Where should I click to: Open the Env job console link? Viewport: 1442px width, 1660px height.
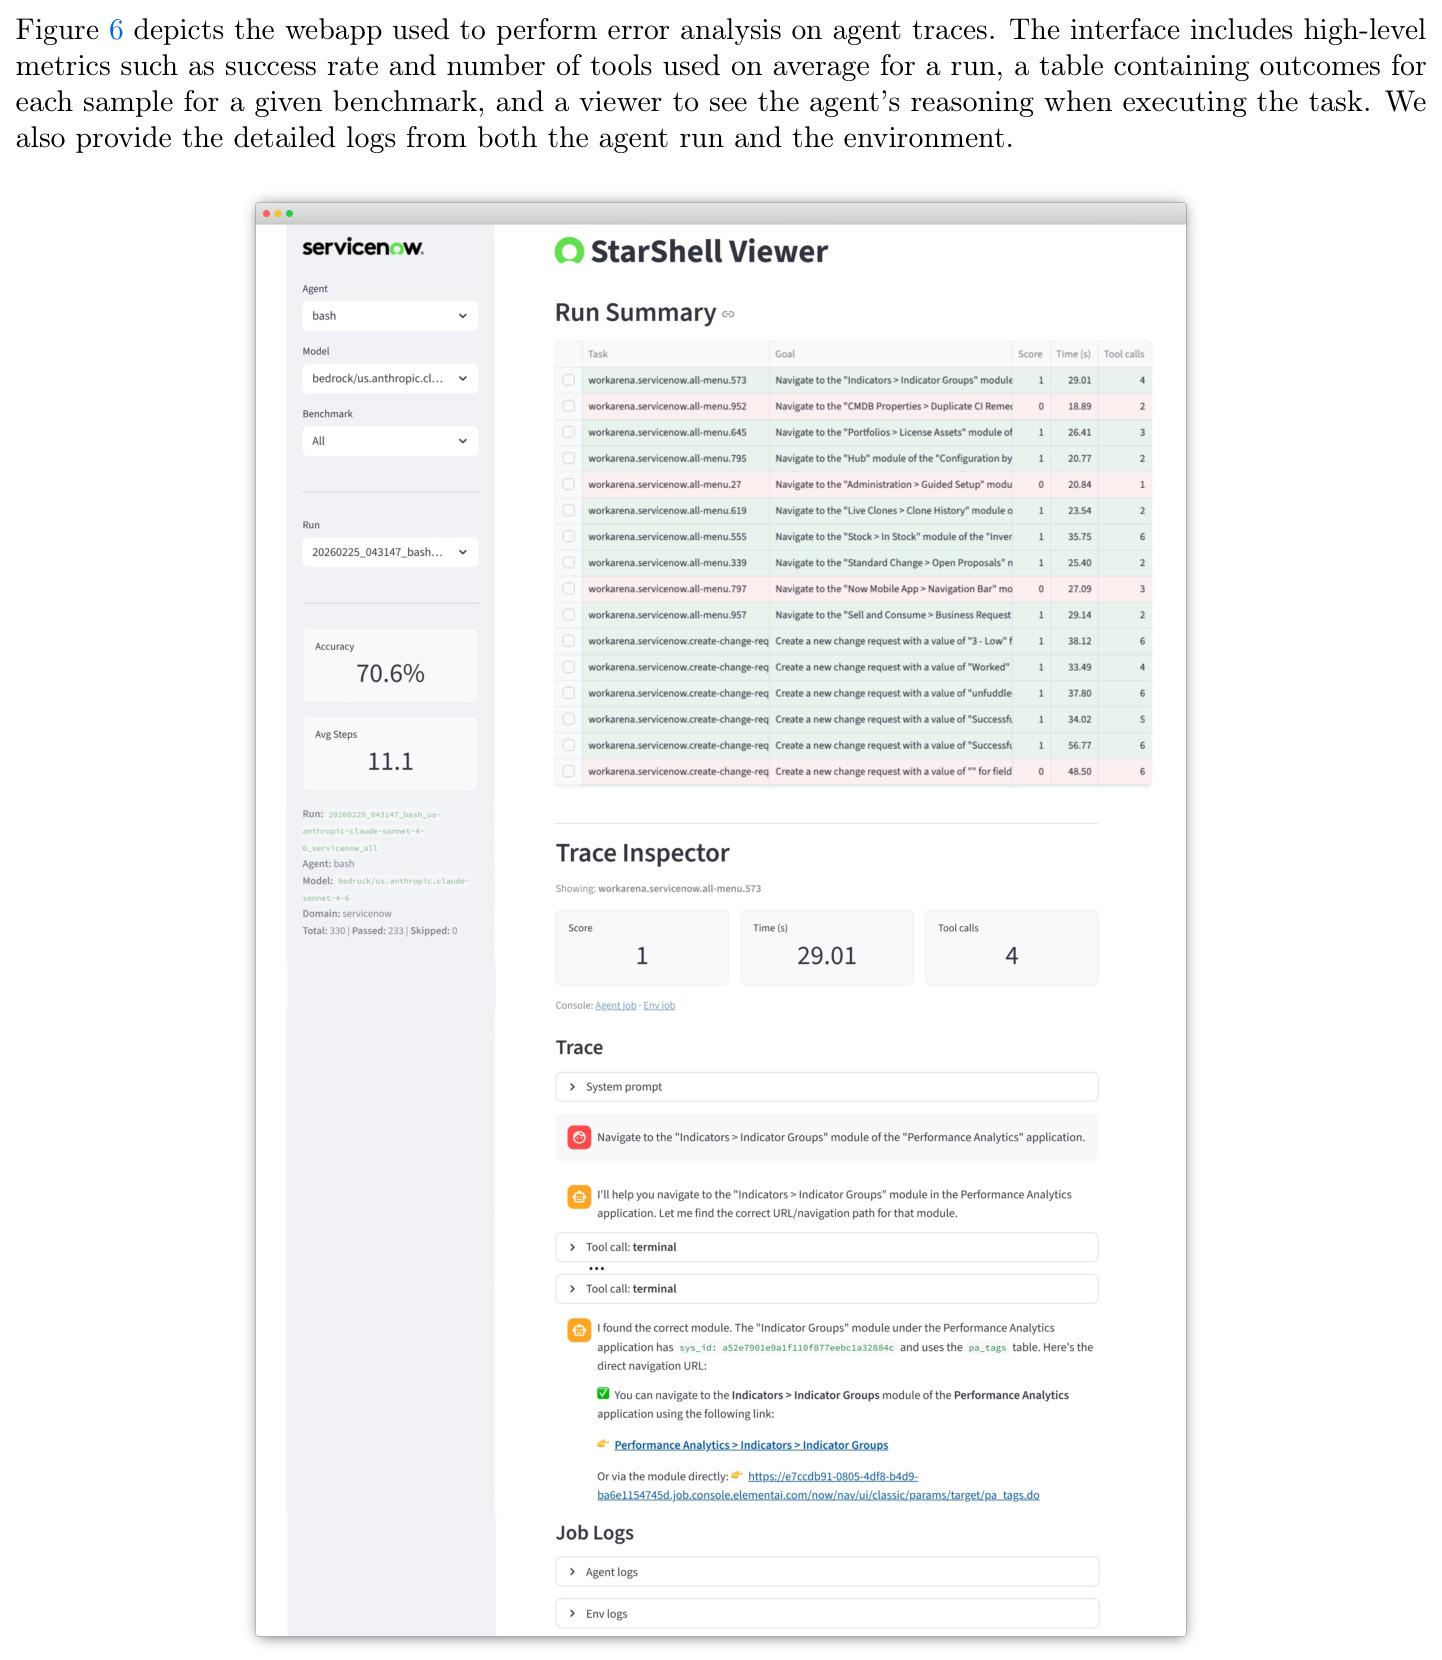(x=659, y=1006)
